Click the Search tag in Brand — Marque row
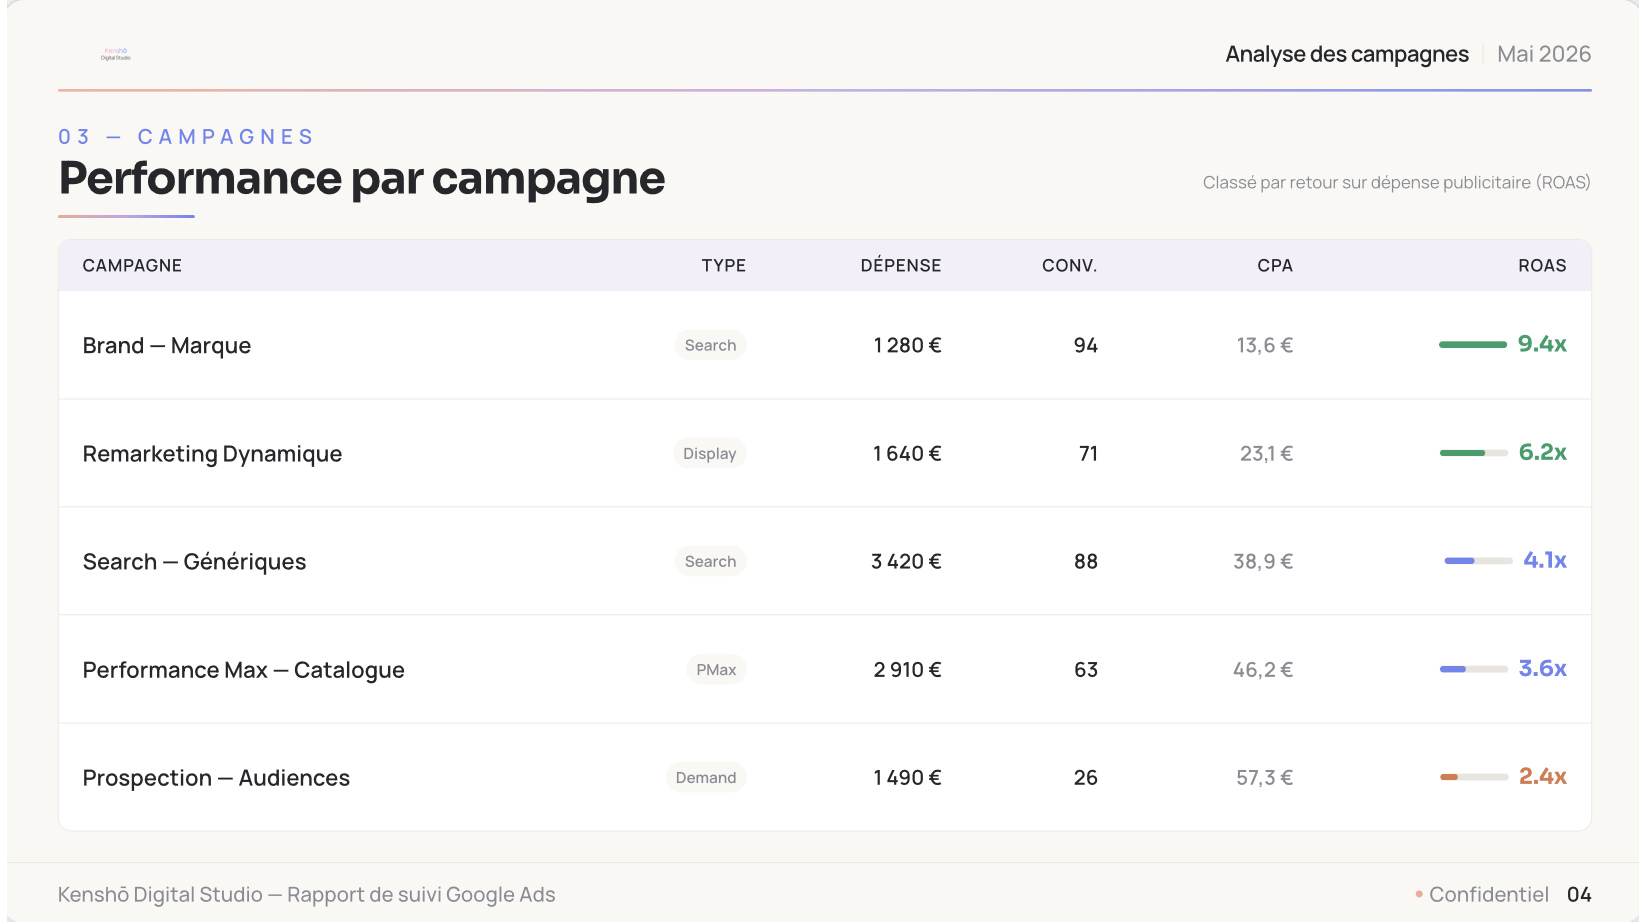The image size is (1646, 922). pos(710,345)
